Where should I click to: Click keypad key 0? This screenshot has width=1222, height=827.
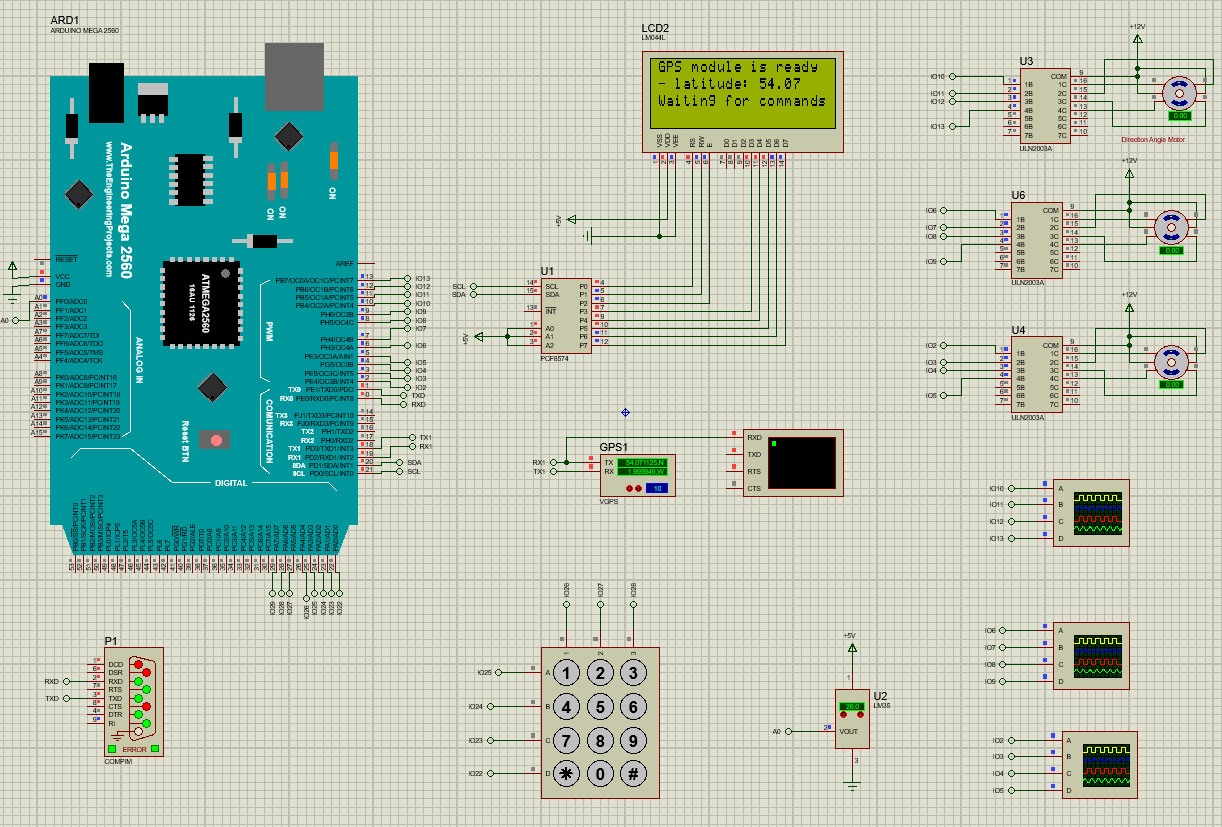pyautogui.click(x=600, y=774)
